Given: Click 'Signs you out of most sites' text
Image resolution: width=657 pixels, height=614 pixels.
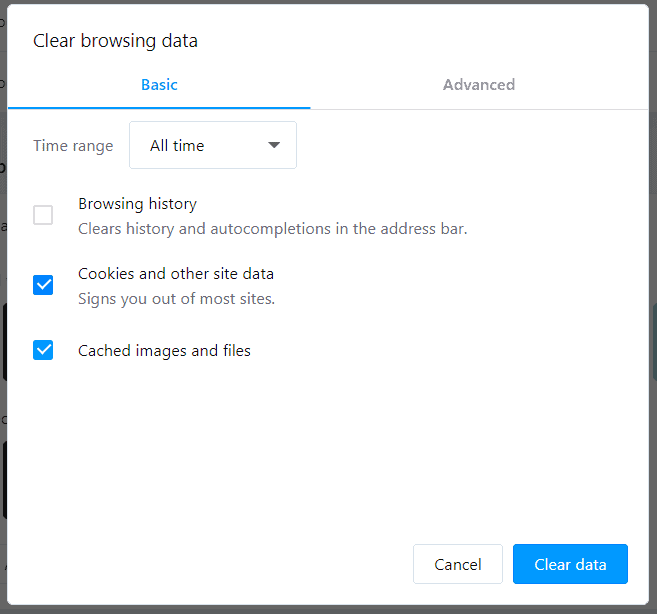Looking at the screenshot, I should click(176, 299).
